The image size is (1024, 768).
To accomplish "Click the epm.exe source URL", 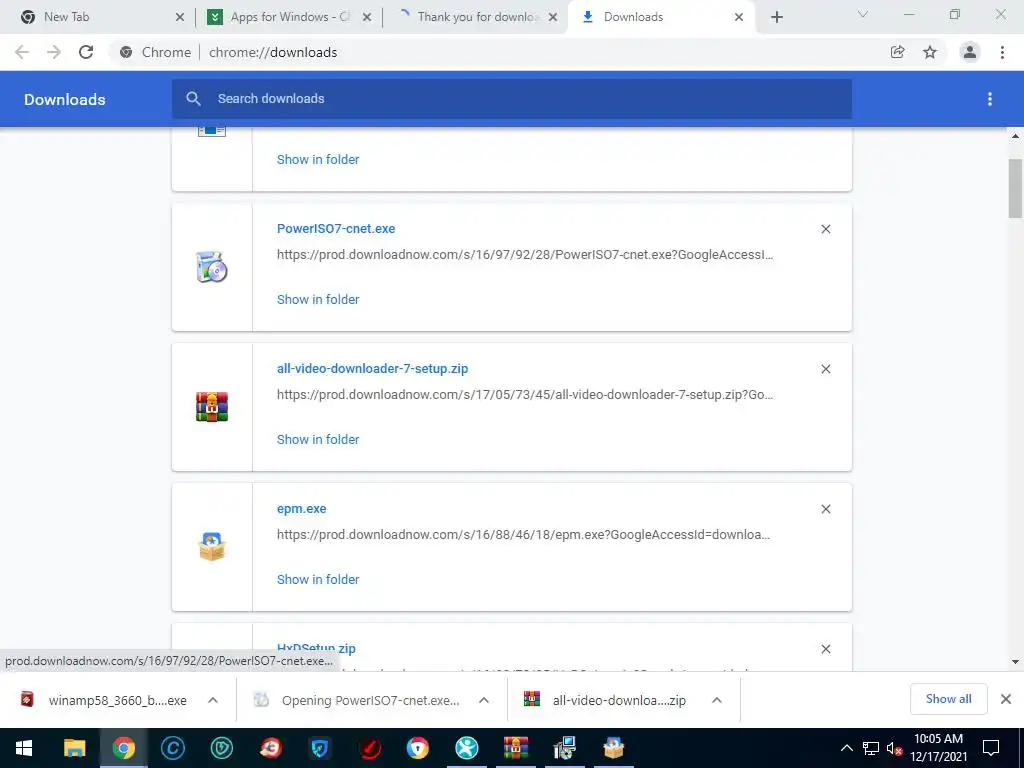I will click(523, 534).
